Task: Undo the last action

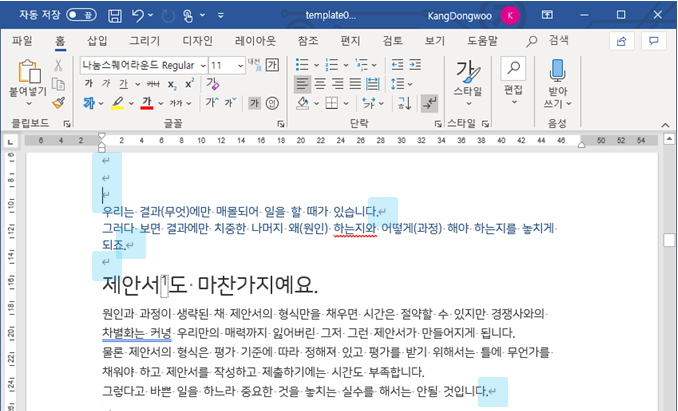Action: [x=138, y=16]
